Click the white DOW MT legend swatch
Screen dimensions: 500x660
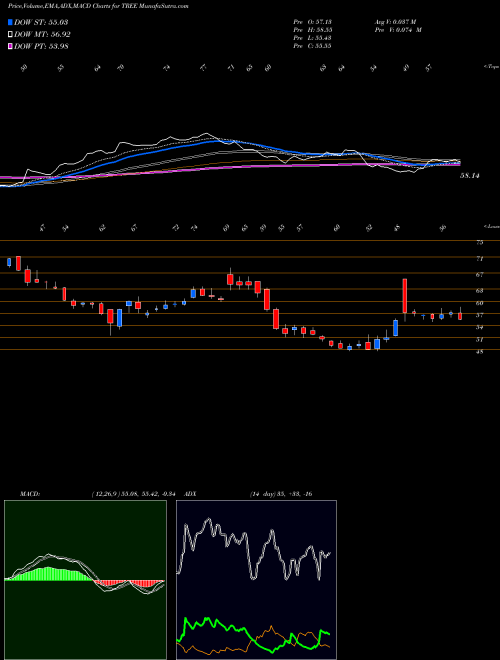pos(11,34)
